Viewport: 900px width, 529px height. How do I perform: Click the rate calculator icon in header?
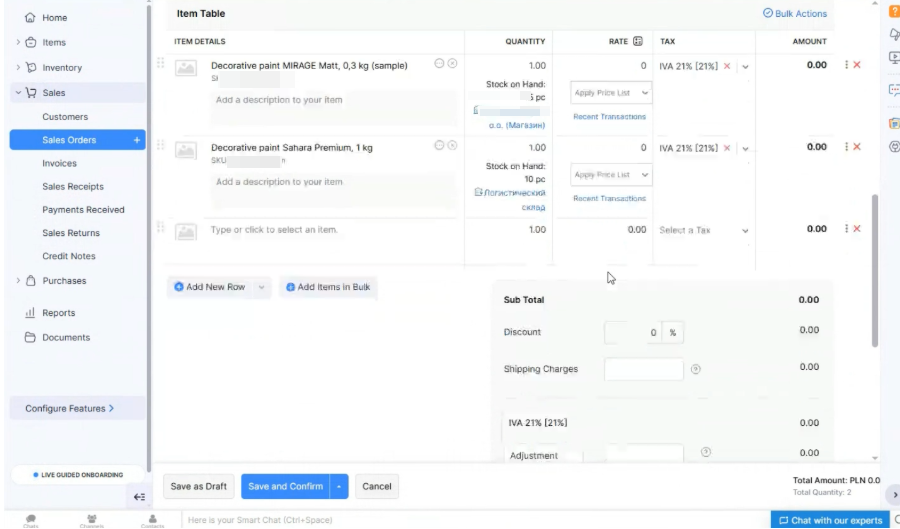(x=638, y=41)
